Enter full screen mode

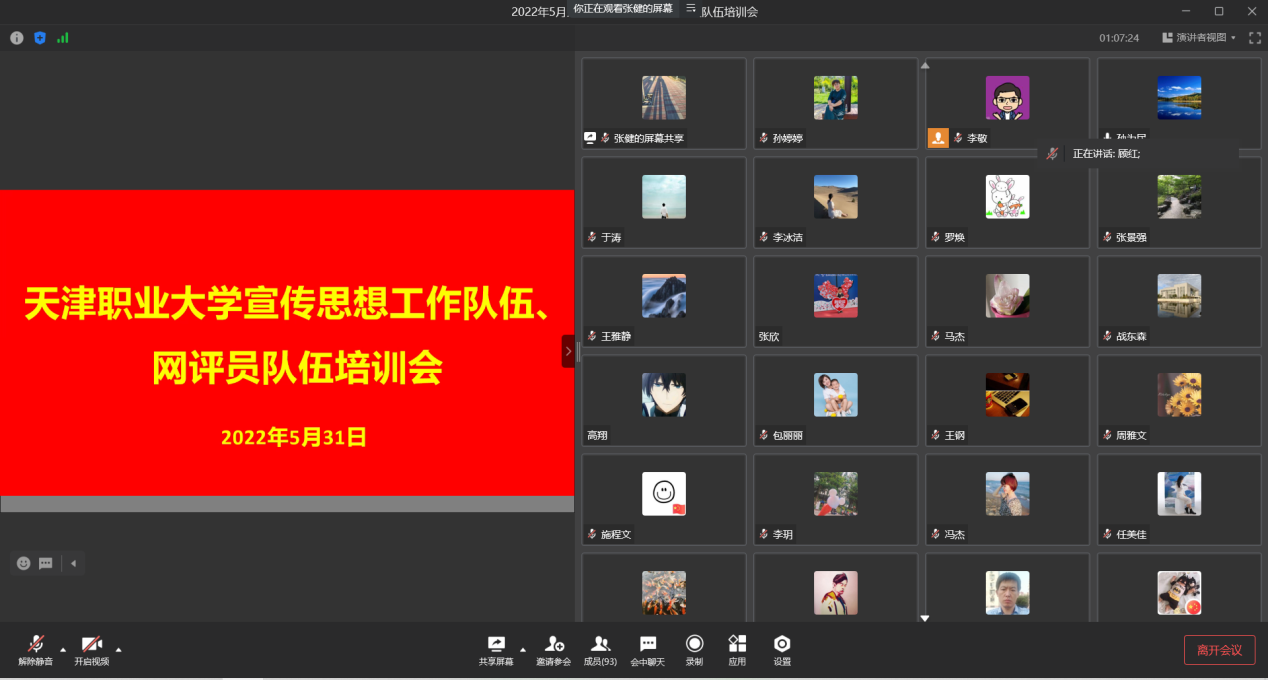(x=1254, y=38)
